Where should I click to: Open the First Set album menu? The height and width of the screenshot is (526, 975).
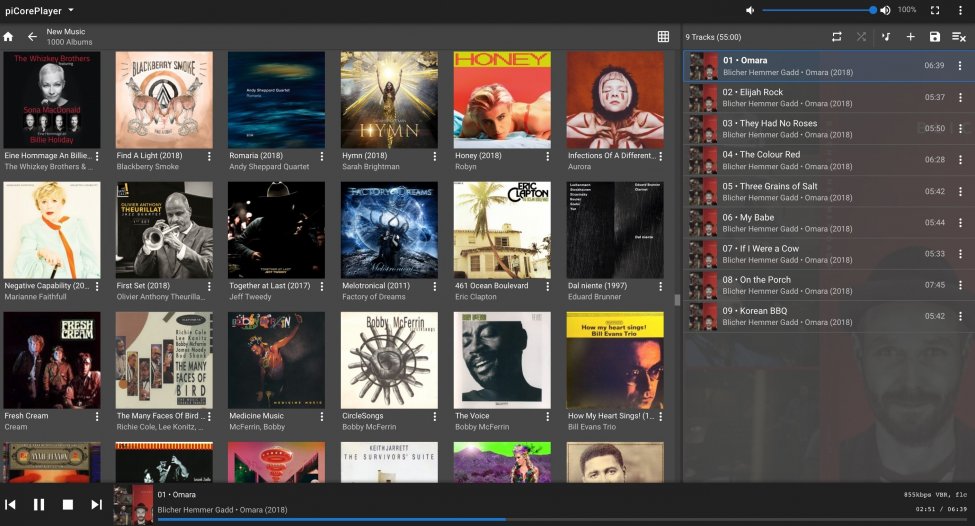click(209, 286)
